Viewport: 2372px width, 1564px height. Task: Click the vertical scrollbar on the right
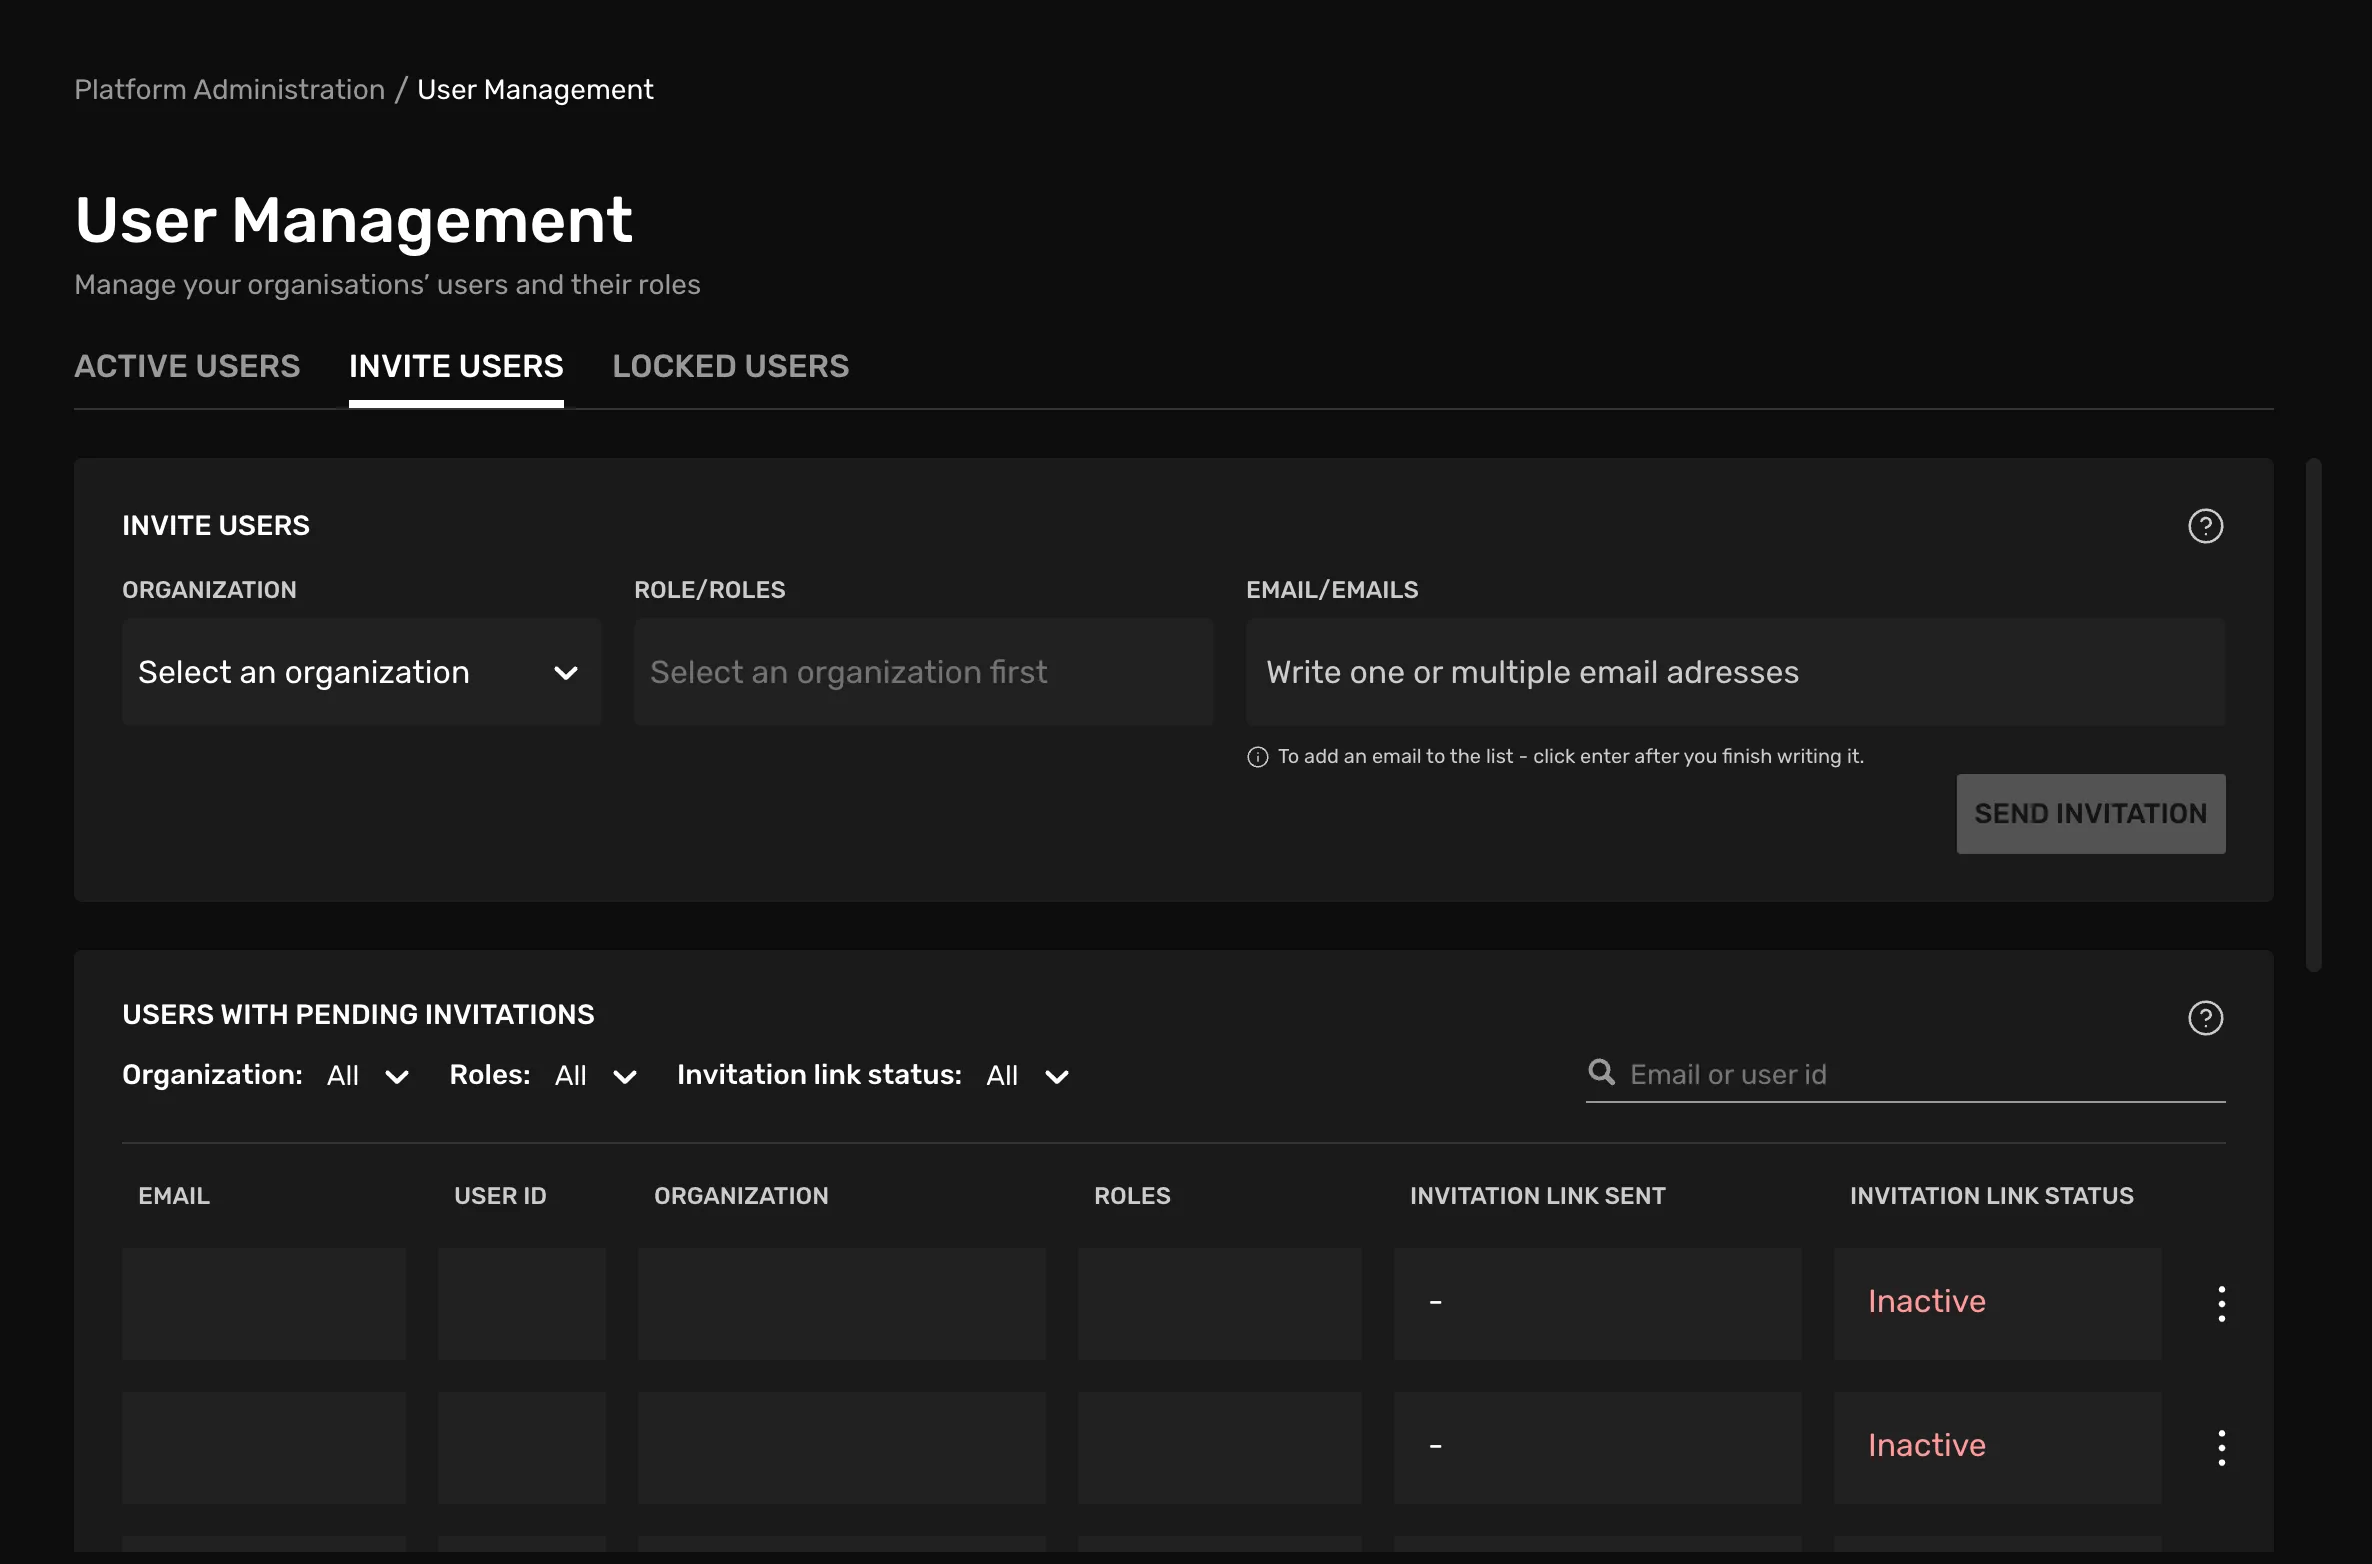pos(2314,714)
